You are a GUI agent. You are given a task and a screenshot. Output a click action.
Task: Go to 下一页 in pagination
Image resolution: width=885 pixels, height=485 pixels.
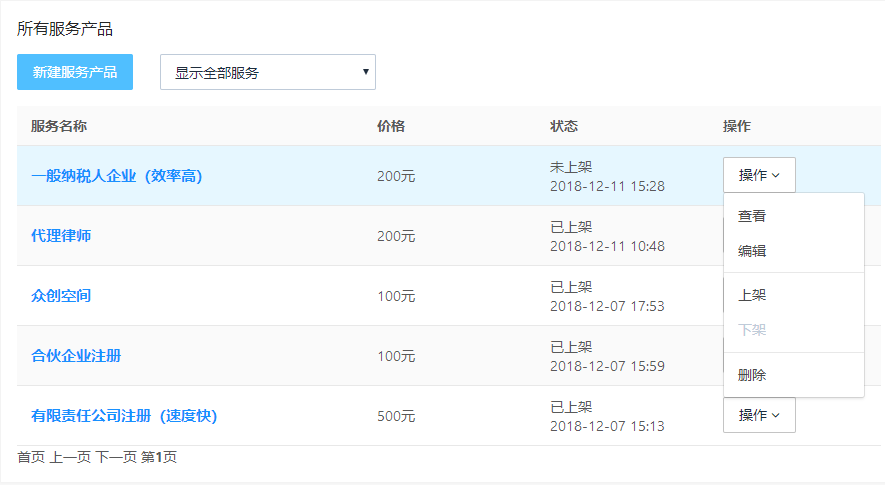[x=116, y=457]
